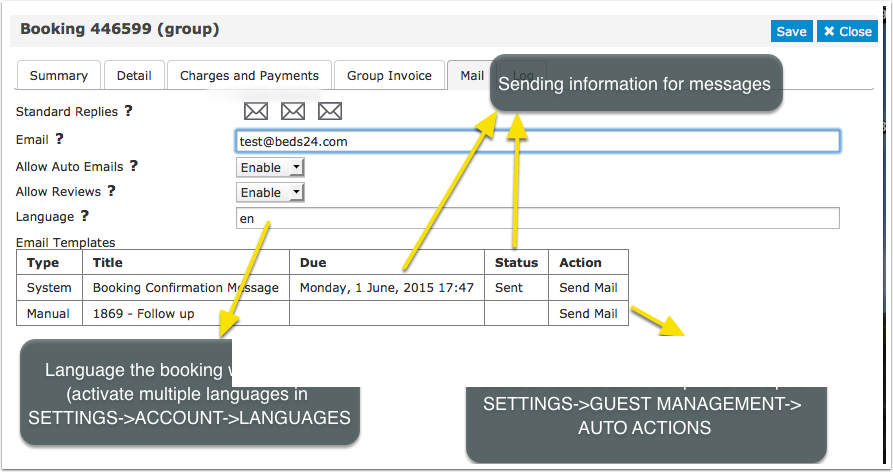Show help question mark next to Language
893x472 pixels.
coord(85,216)
